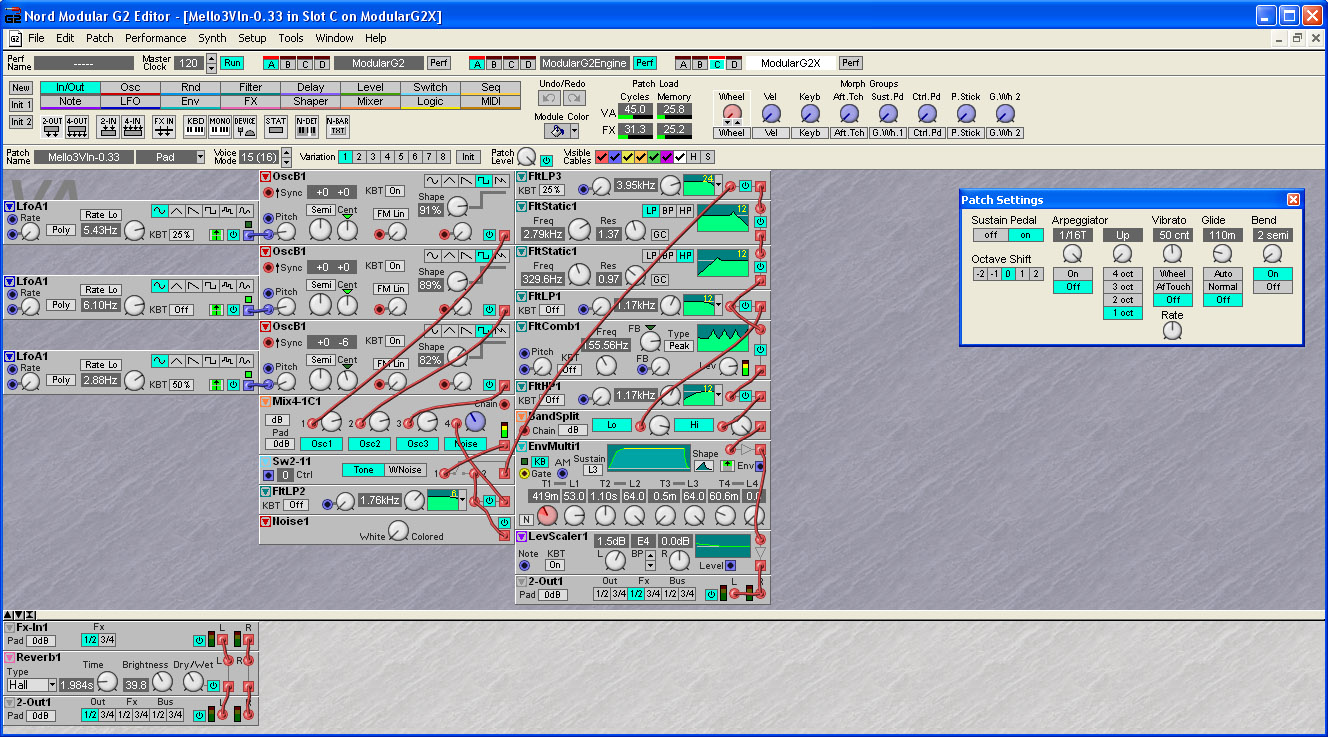Add the N-DET note detector module

point(307,126)
